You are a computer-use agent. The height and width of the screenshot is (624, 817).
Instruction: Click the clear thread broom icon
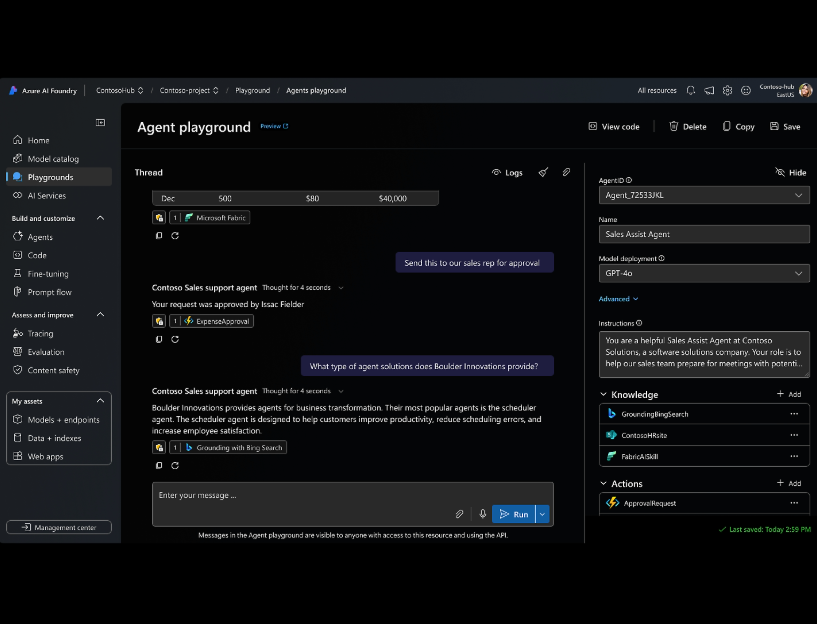pyautogui.click(x=543, y=172)
